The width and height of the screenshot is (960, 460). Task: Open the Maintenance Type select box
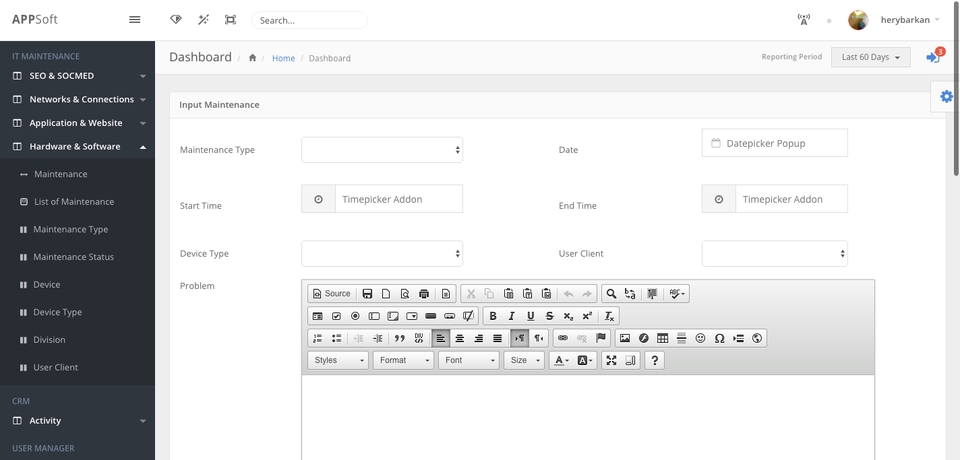point(382,149)
